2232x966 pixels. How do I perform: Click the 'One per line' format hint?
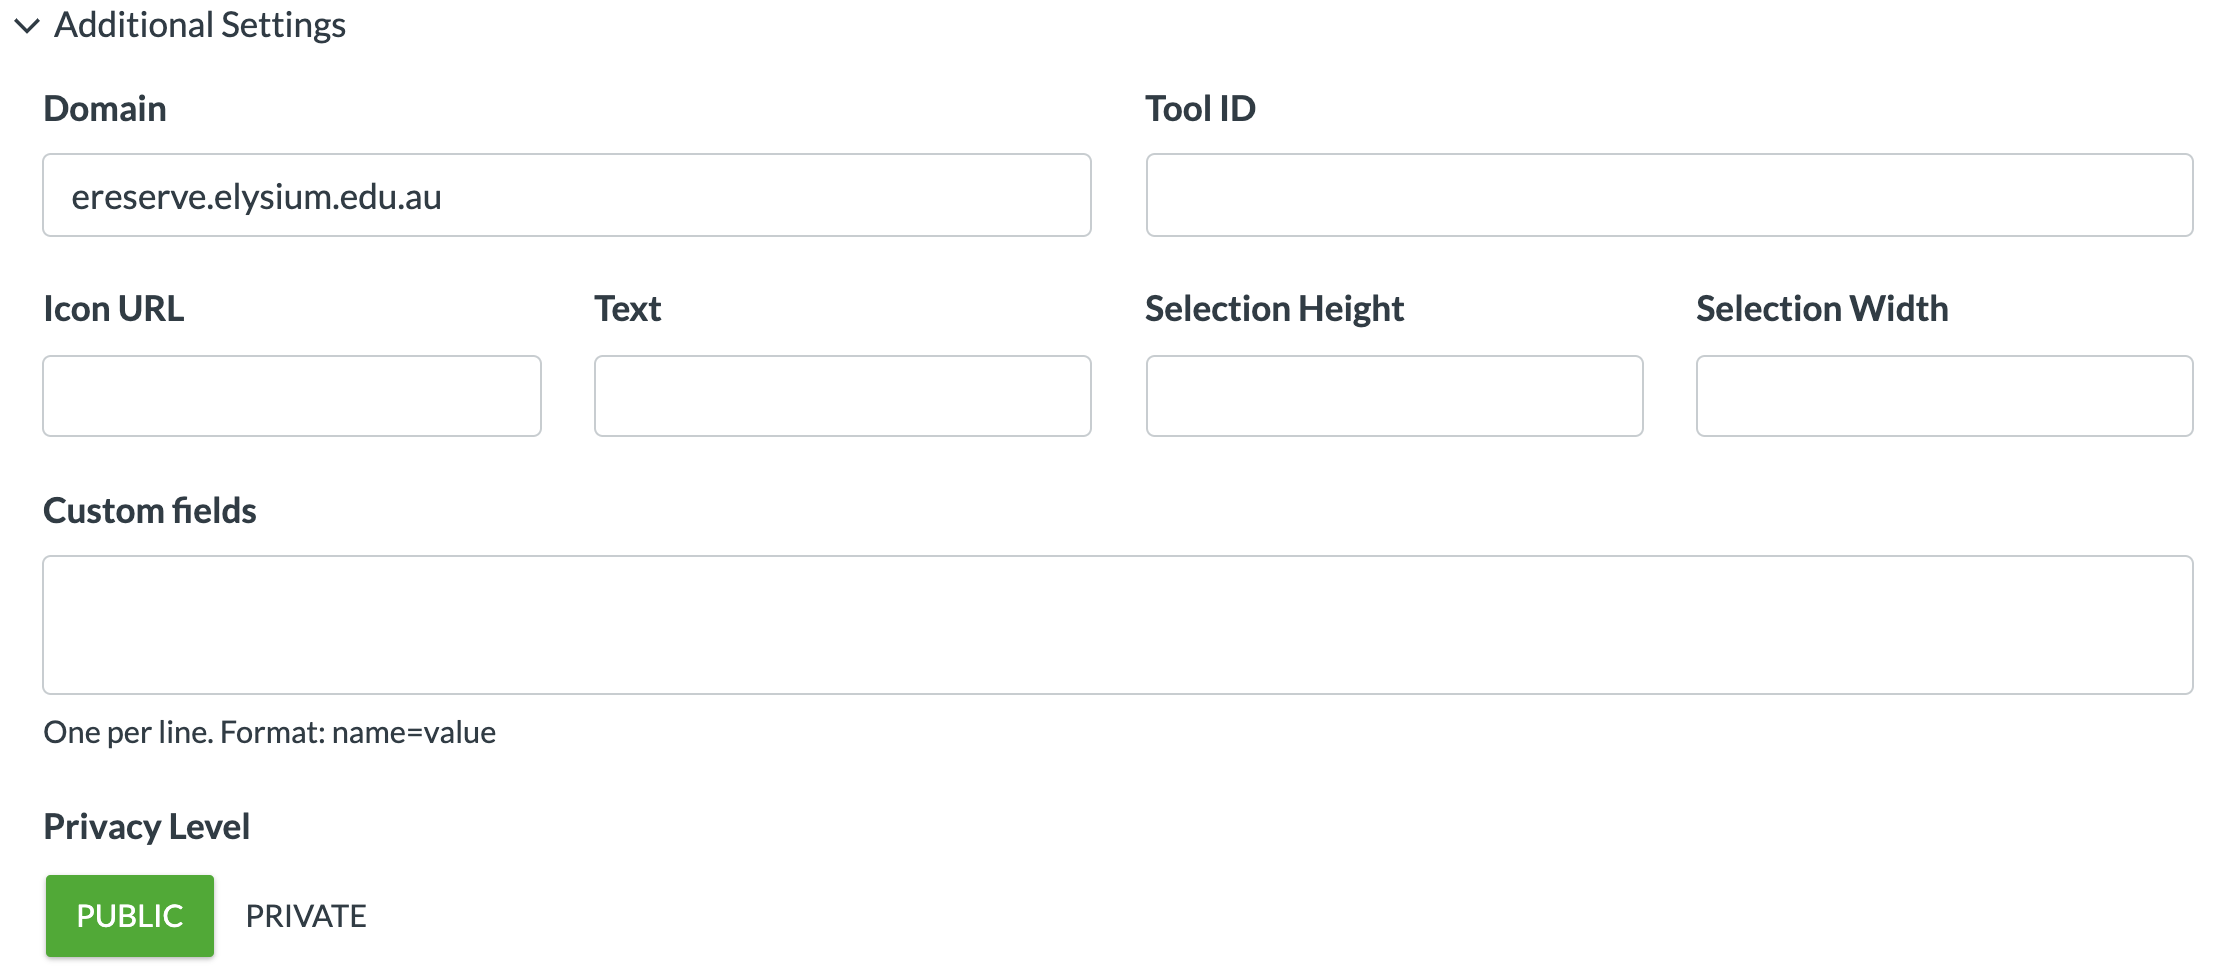click(269, 733)
